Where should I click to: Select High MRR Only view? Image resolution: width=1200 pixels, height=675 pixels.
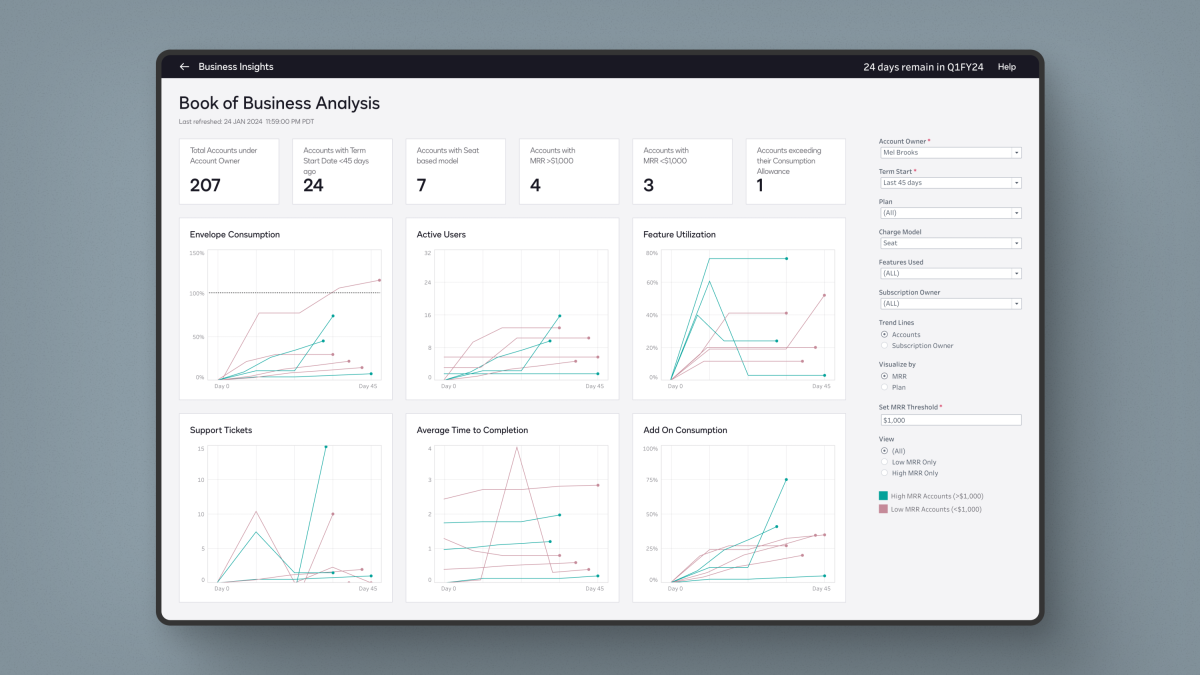coord(884,473)
